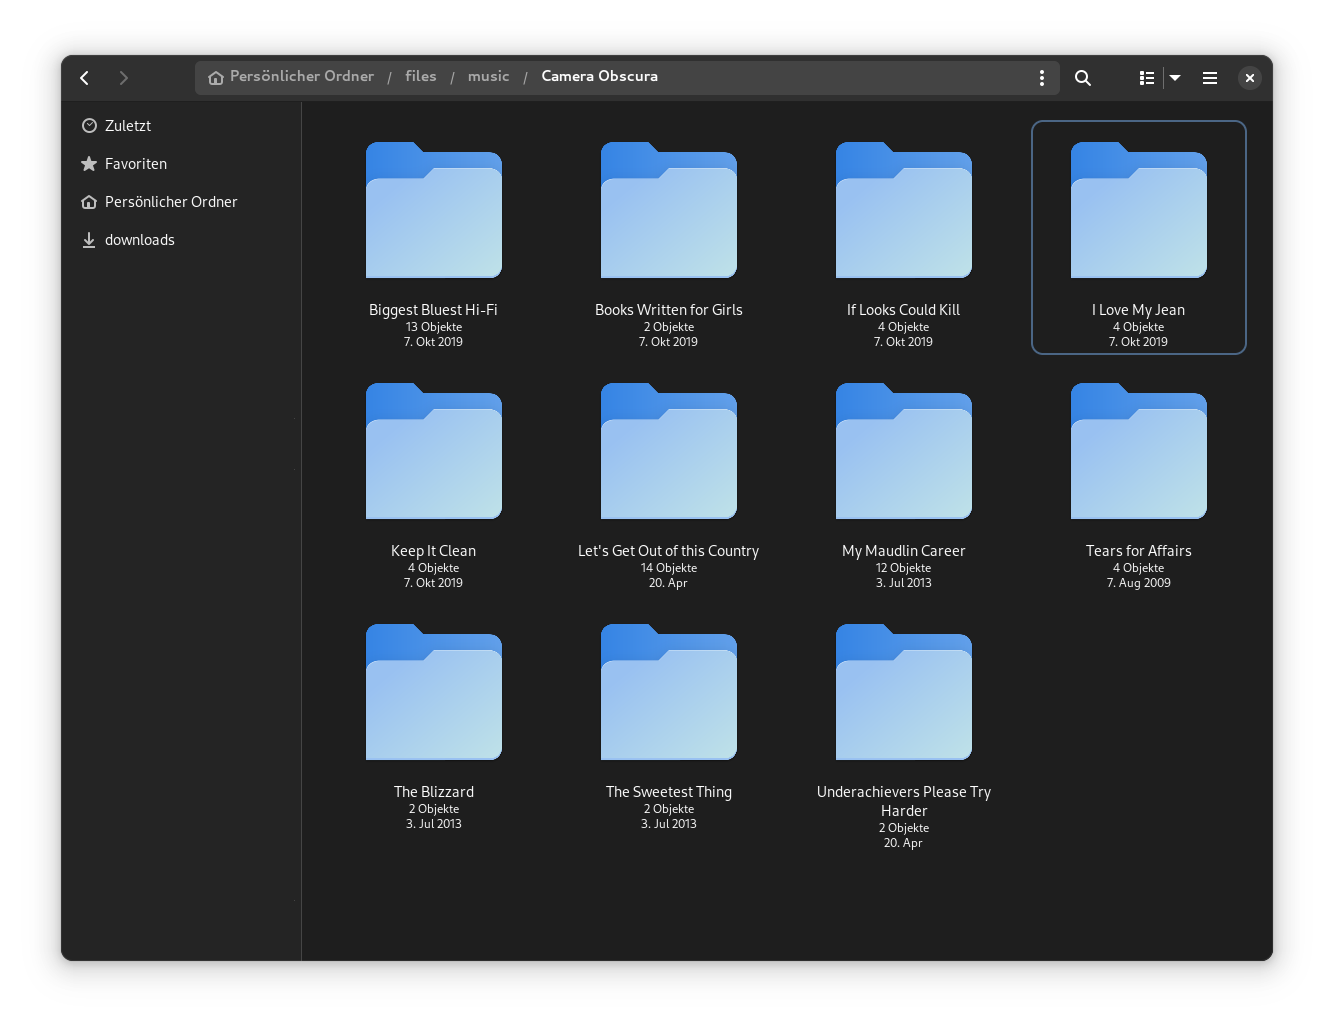Image resolution: width=1334 pixels, height=1028 pixels.
Task: Click the 'Keep It Clean' name label
Action: (x=434, y=551)
